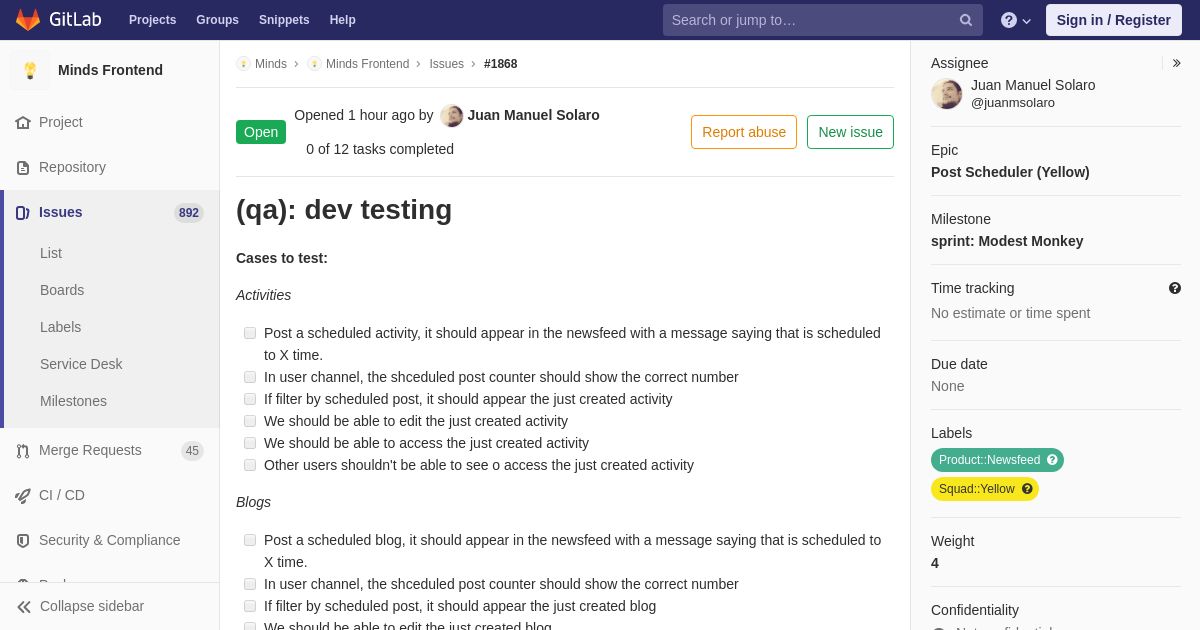Click the Search or jump to field
1200x630 pixels.
click(x=811, y=20)
